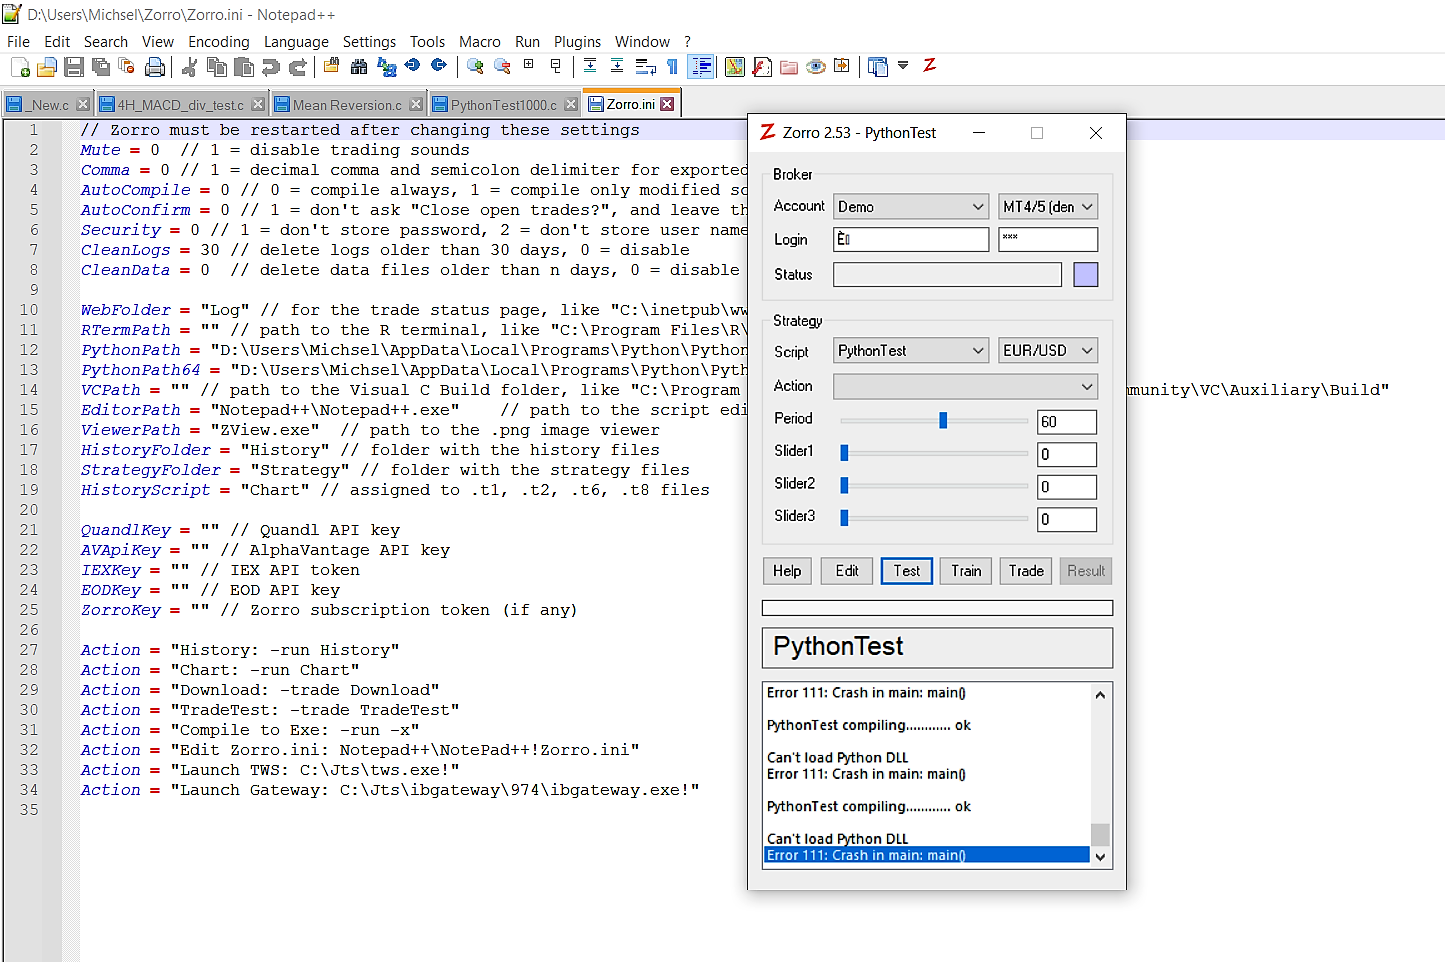Toggle the indent guide toolbar button

[x=702, y=67]
